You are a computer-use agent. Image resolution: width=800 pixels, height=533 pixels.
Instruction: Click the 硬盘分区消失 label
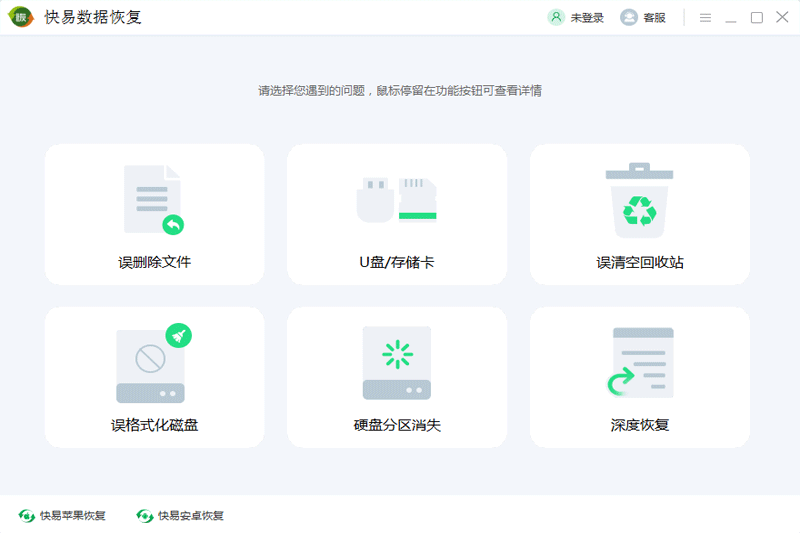point(397,425)
